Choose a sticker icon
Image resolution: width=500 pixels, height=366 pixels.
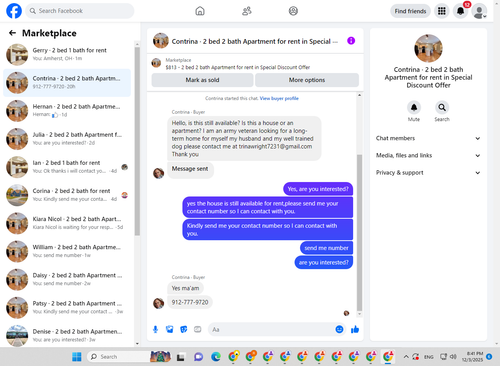[x=184, y=329]
